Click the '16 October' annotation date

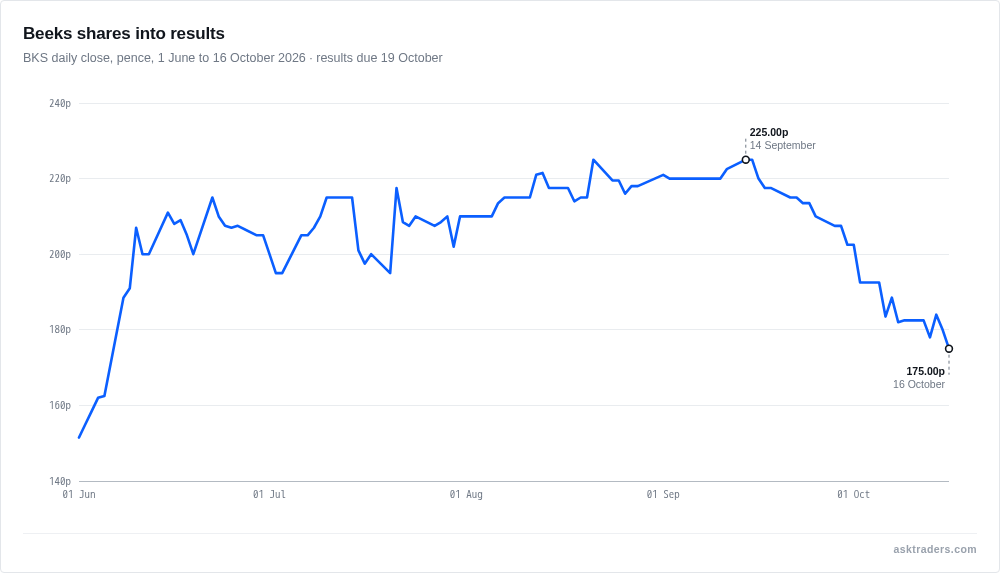click(x=919, y=384)
